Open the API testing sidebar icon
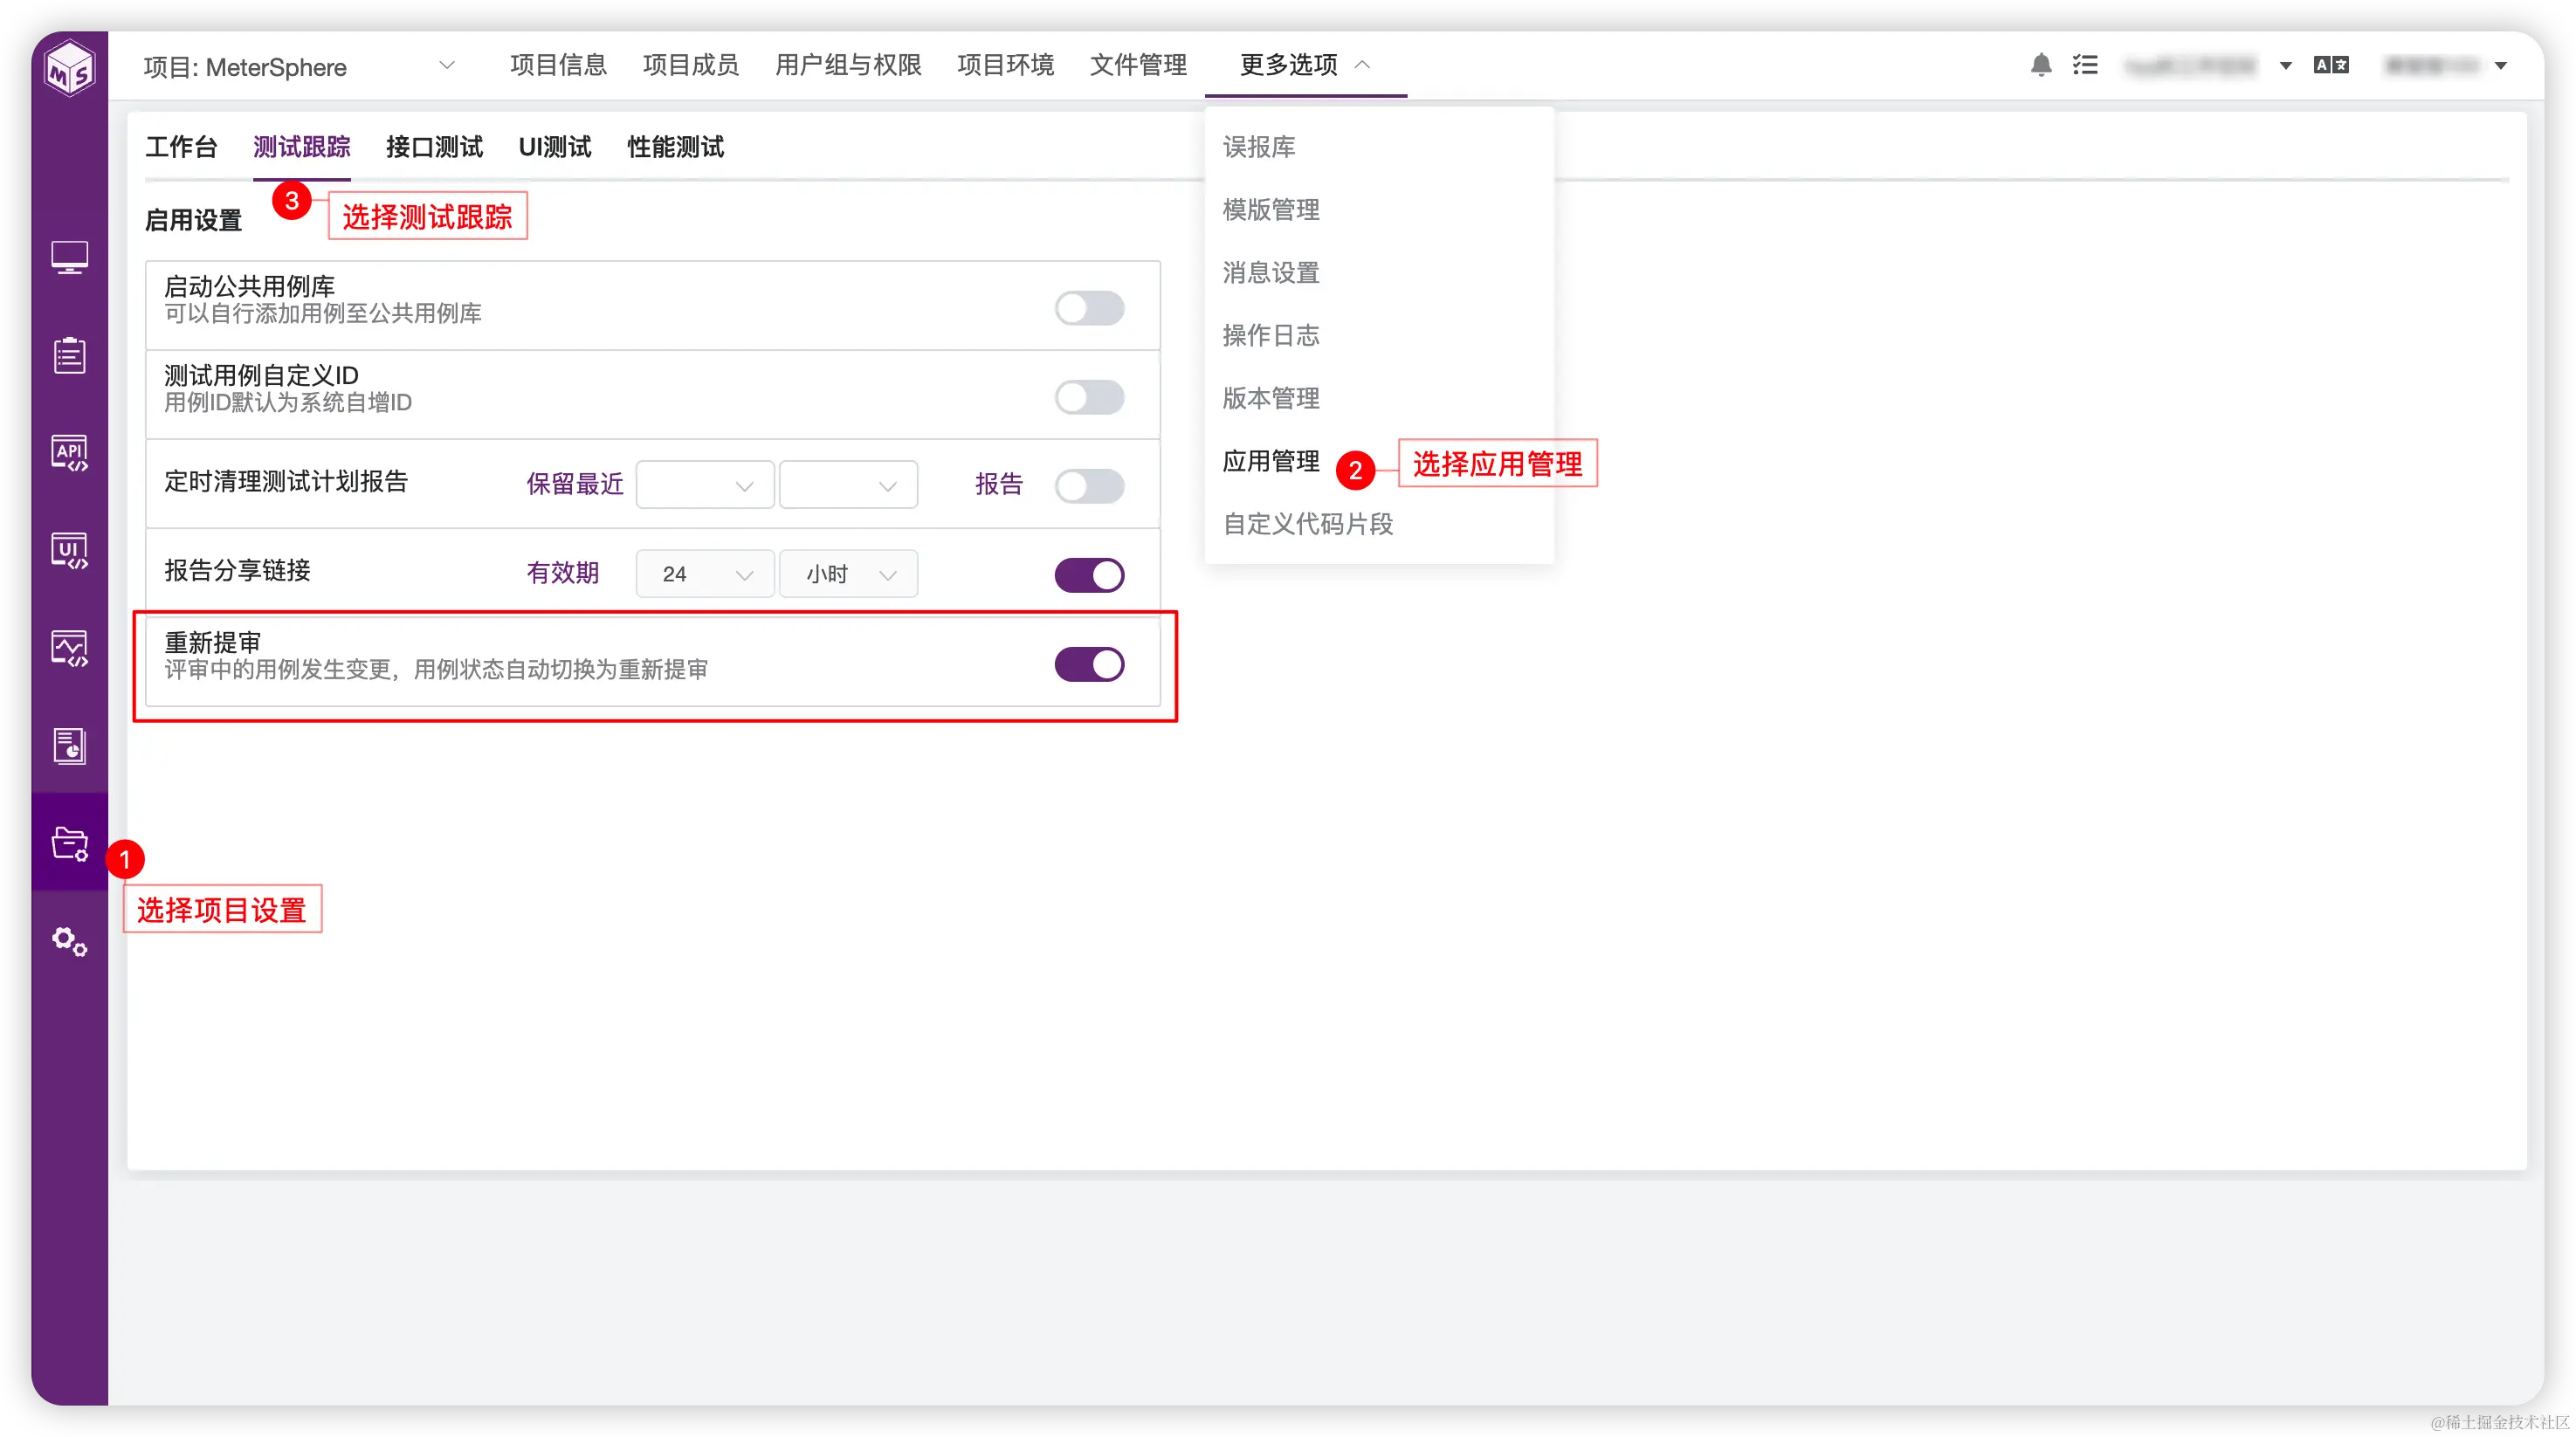Screen dimensions: 2576x1437 click(x=69, y=452)
